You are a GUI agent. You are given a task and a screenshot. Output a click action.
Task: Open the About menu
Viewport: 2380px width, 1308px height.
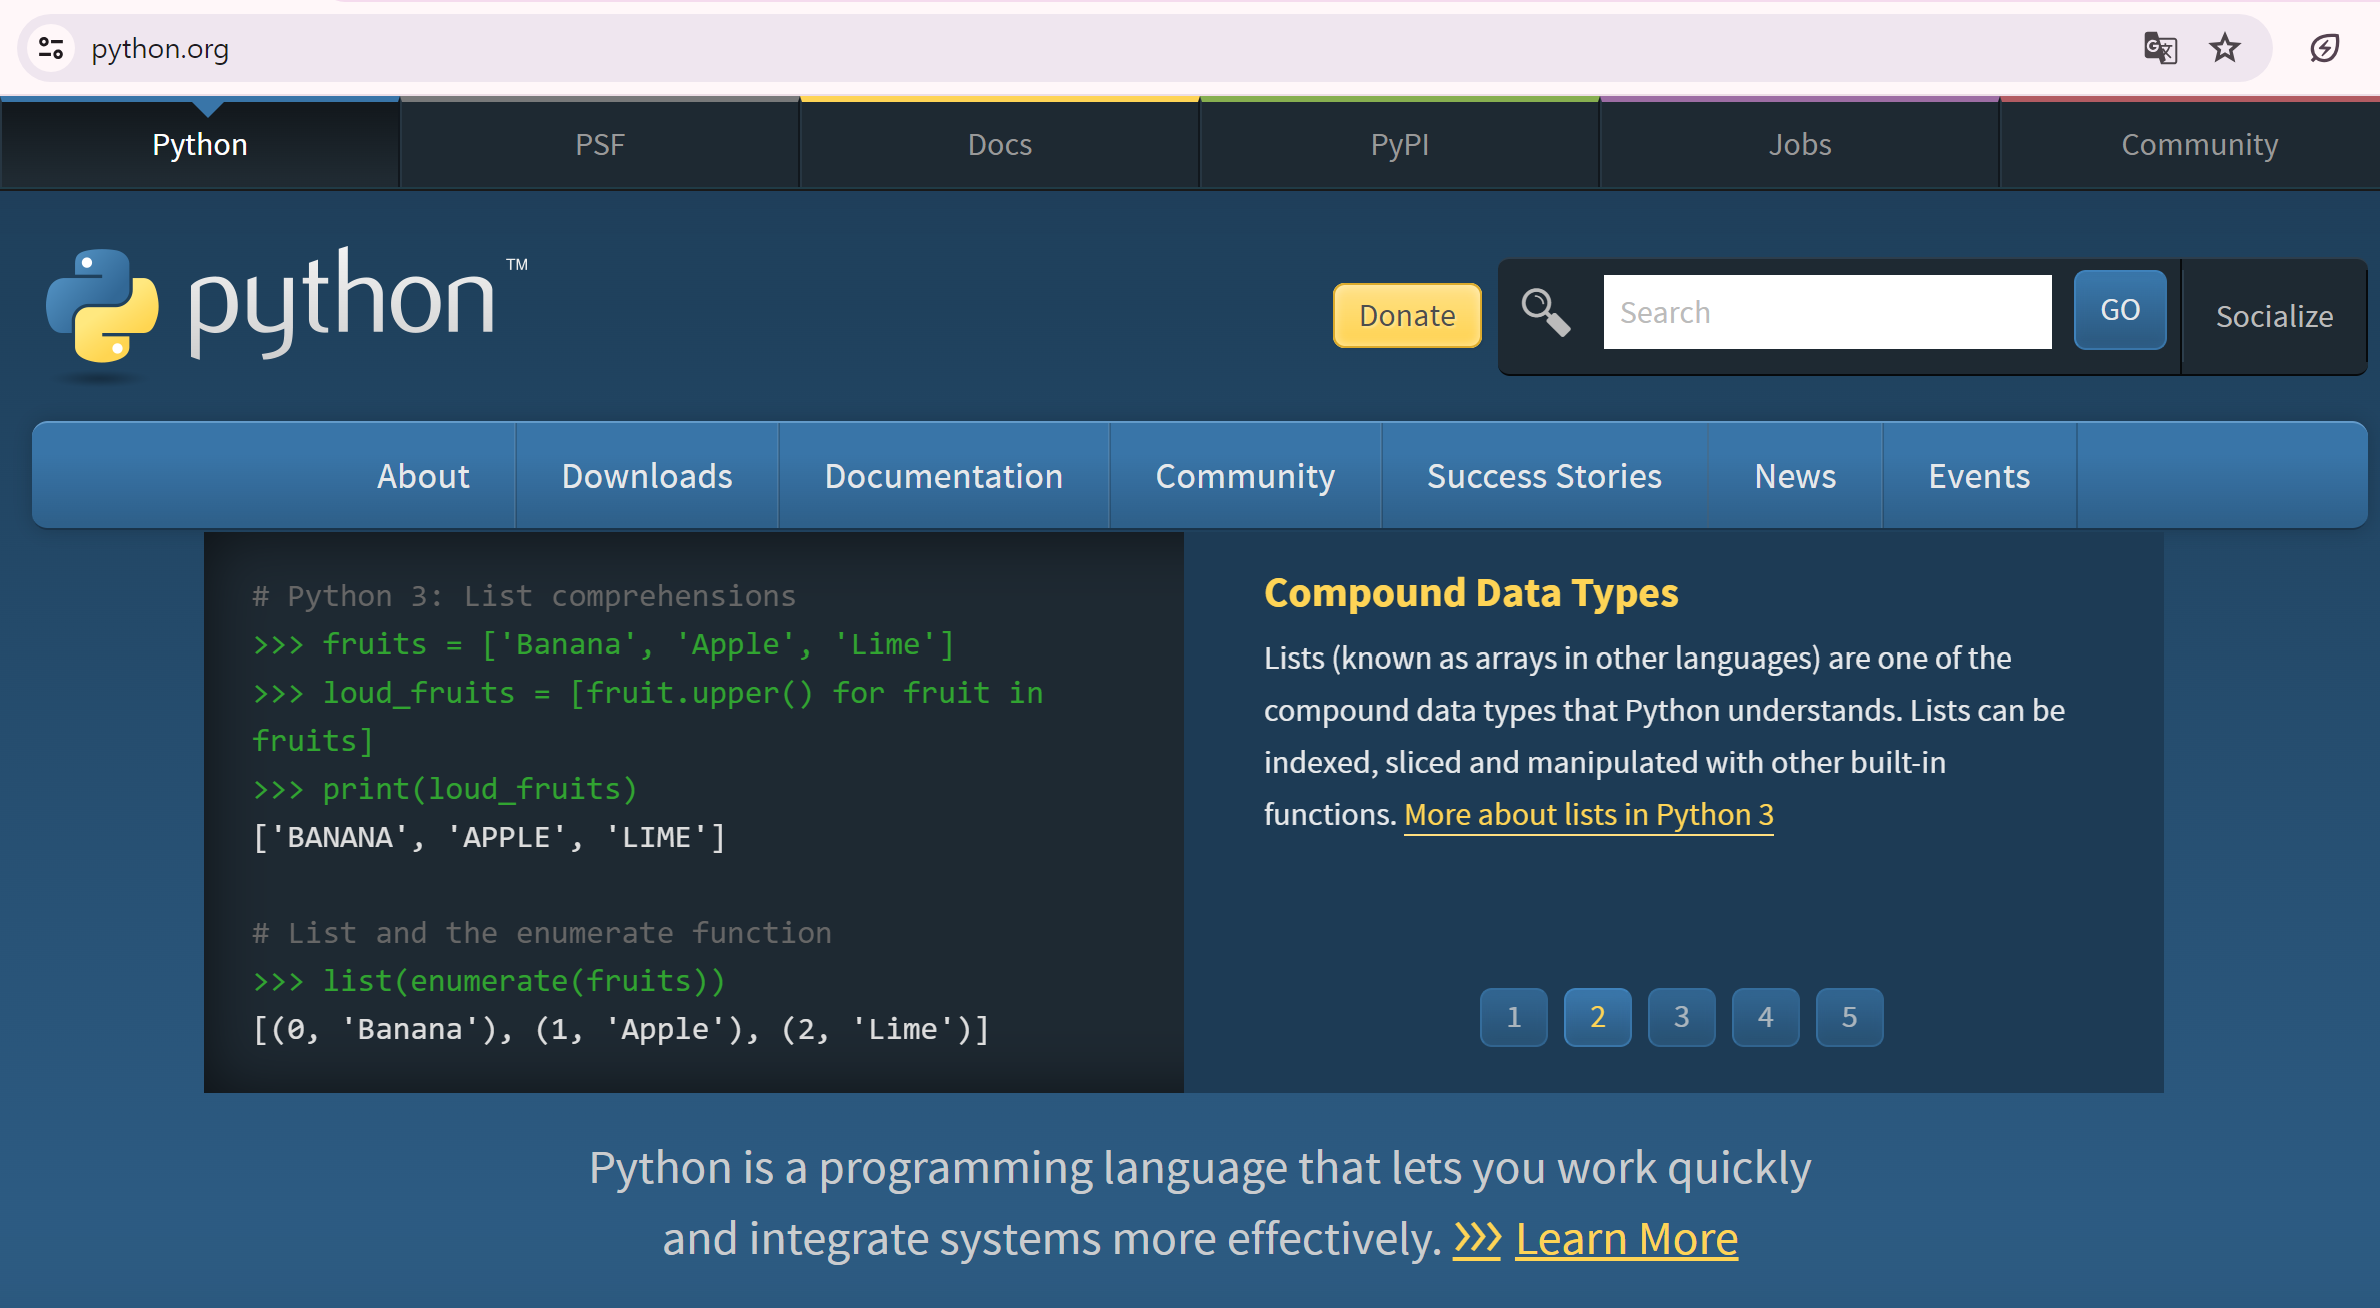pyautogui.click(x=422, y=475)
